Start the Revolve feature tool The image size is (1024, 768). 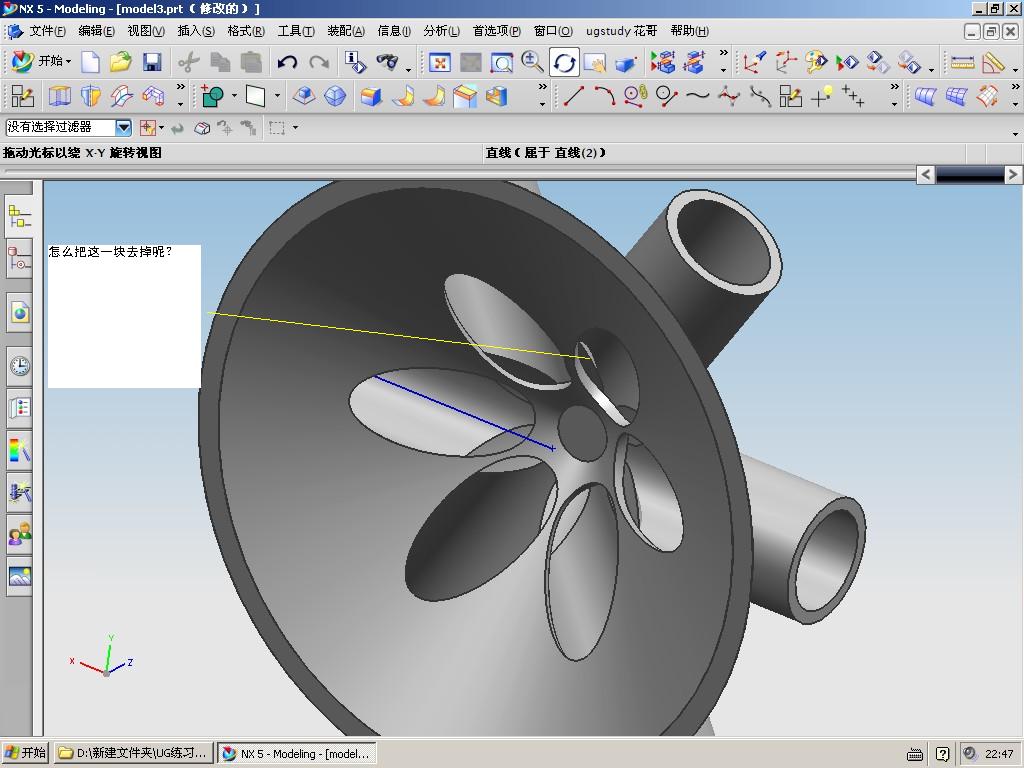click(x=91, y=97)
